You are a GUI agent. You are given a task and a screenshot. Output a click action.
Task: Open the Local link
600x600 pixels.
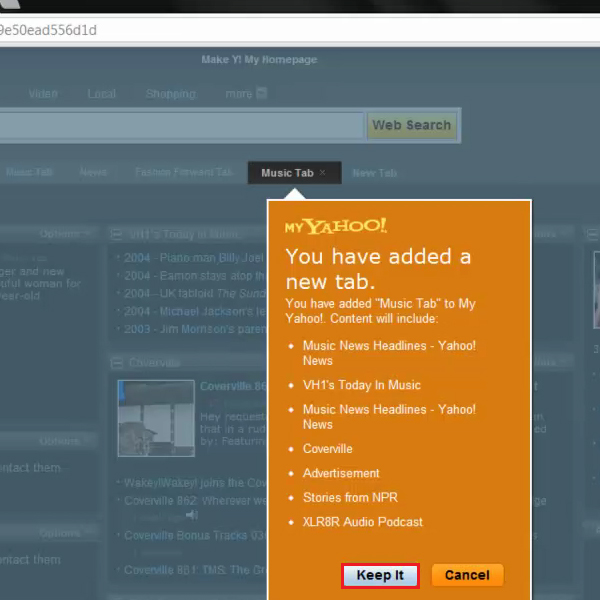tap(101, 94)
